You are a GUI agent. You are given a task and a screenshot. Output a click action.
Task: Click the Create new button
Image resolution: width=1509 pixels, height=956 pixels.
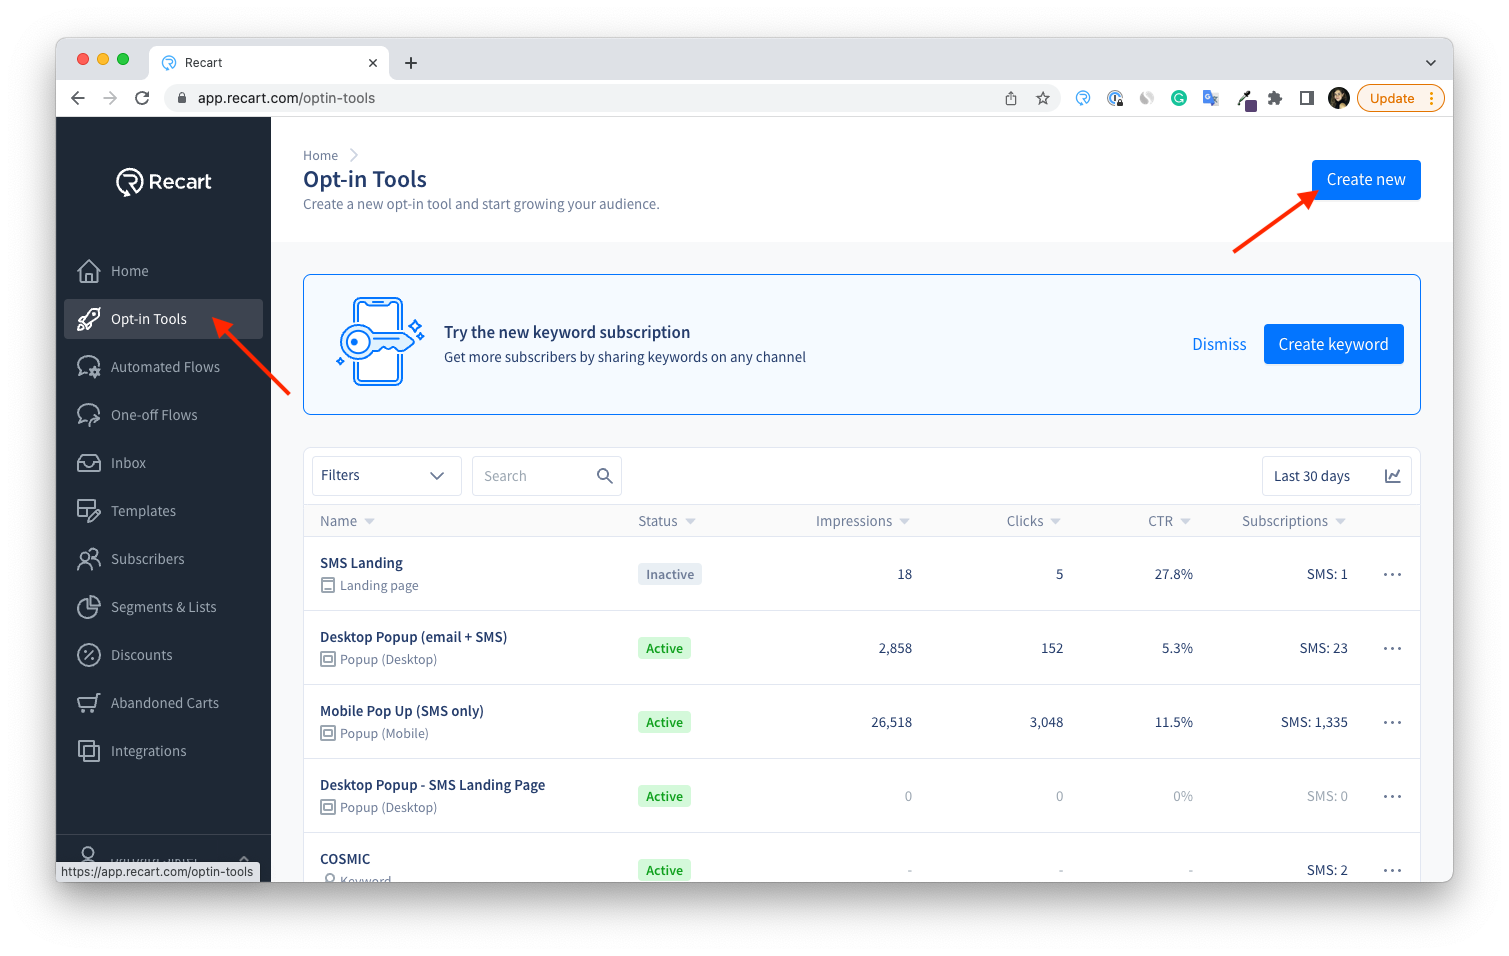click(x=1366, y=180)
